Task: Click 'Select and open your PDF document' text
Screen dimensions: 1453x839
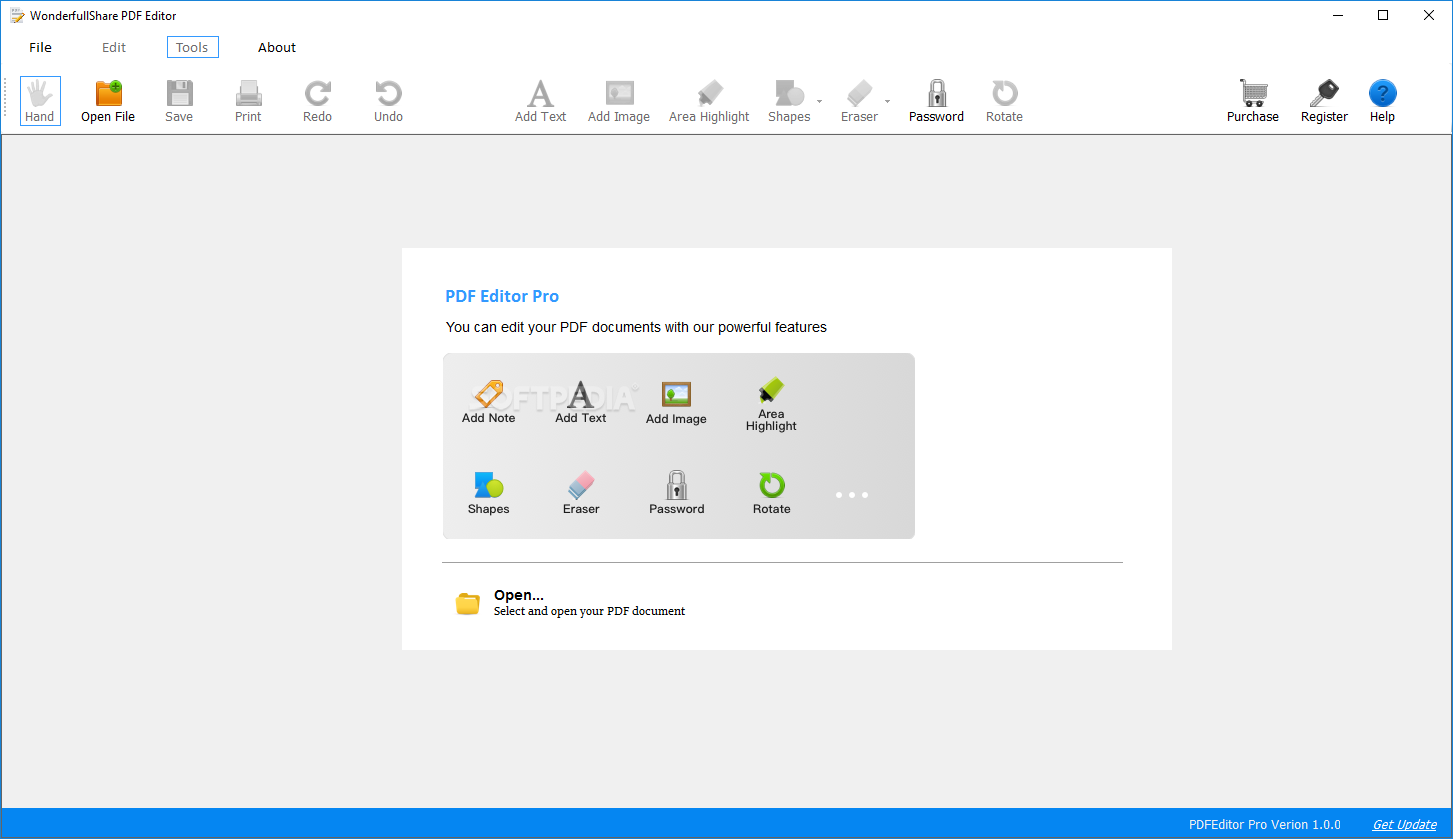Action: pos(589,611)
